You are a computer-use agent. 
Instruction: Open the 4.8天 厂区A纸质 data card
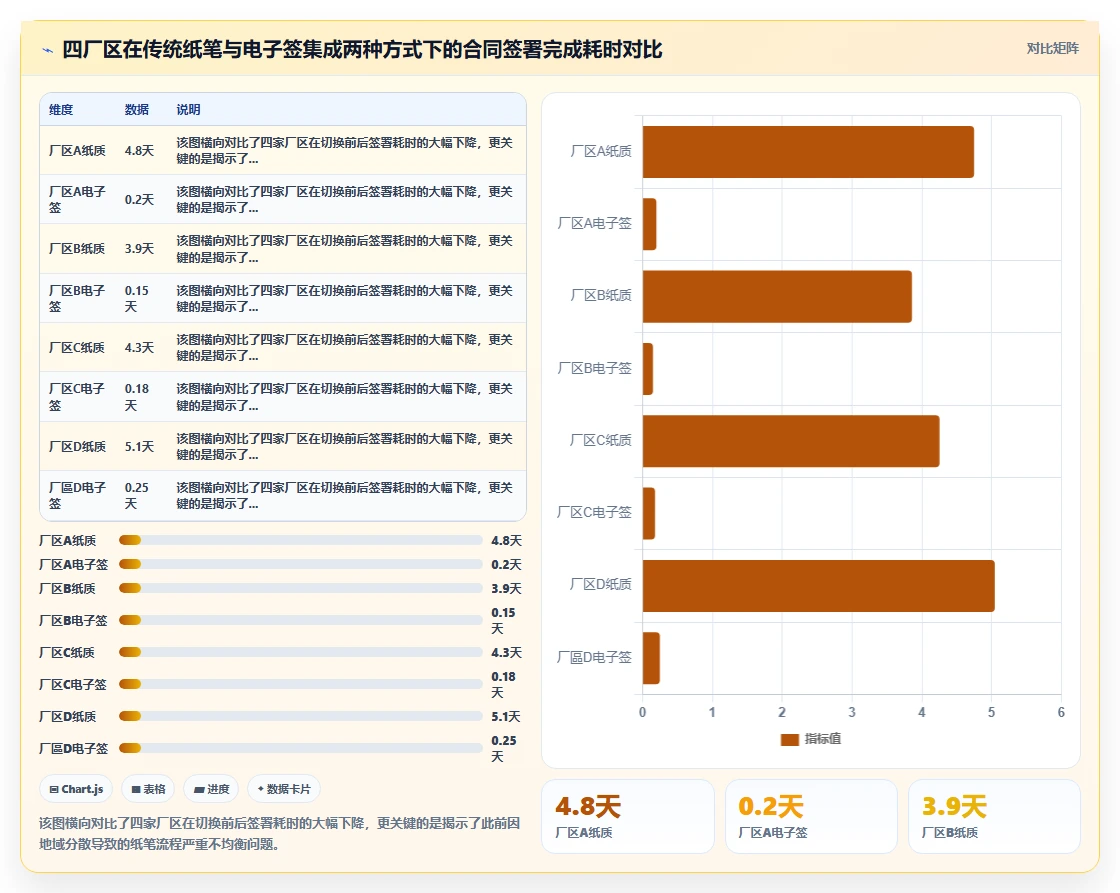[x=628, y=816]
